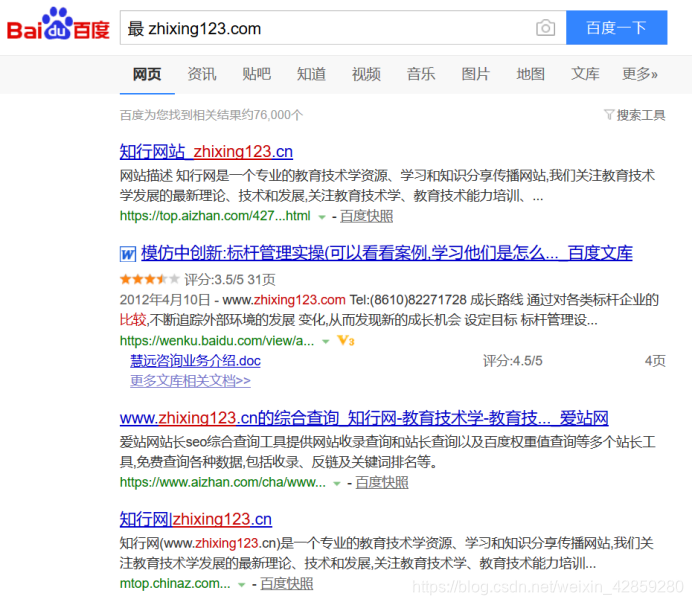Open the 视频 tab
Image resolution: width=693 pixels, height=605 pixels.
pos(366,74)
